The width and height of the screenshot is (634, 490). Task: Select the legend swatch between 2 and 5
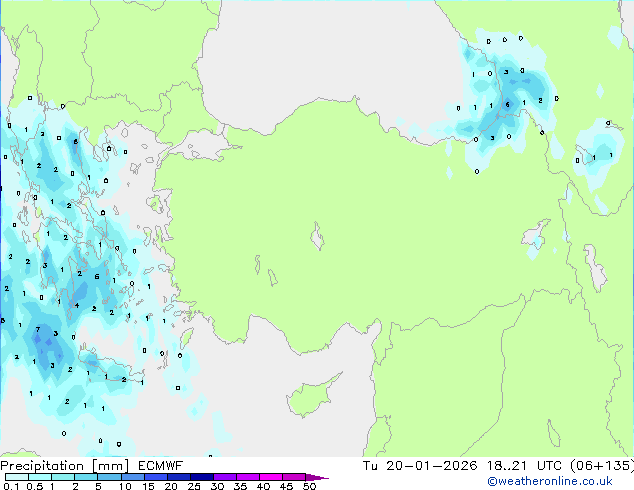pyautogui.click(x=86, y=477)
